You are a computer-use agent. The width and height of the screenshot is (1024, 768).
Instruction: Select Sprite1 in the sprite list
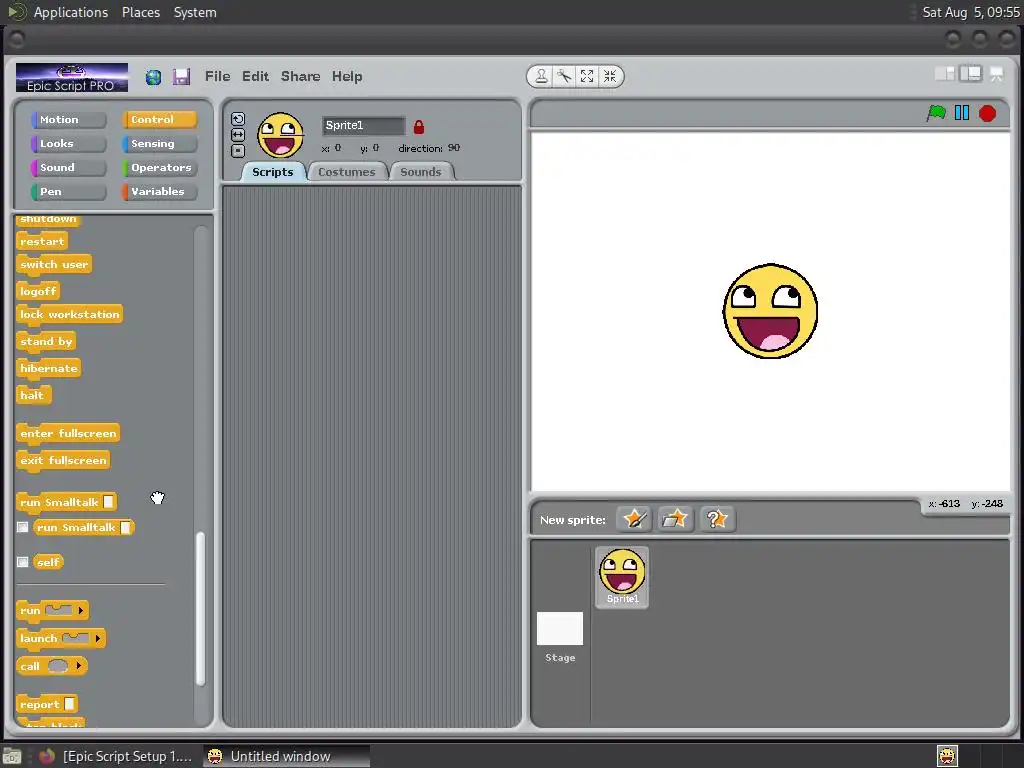coord(622,577)
